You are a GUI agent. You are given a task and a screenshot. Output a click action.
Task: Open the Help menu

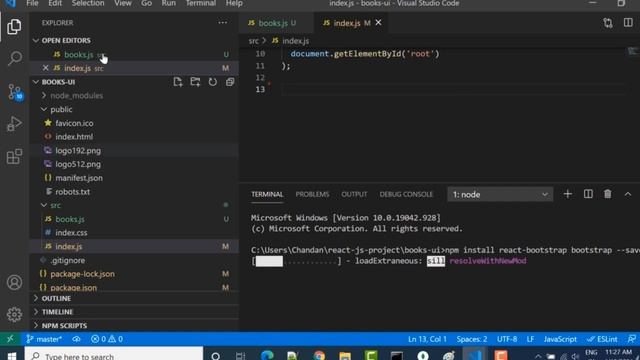(x=234, y=3)
